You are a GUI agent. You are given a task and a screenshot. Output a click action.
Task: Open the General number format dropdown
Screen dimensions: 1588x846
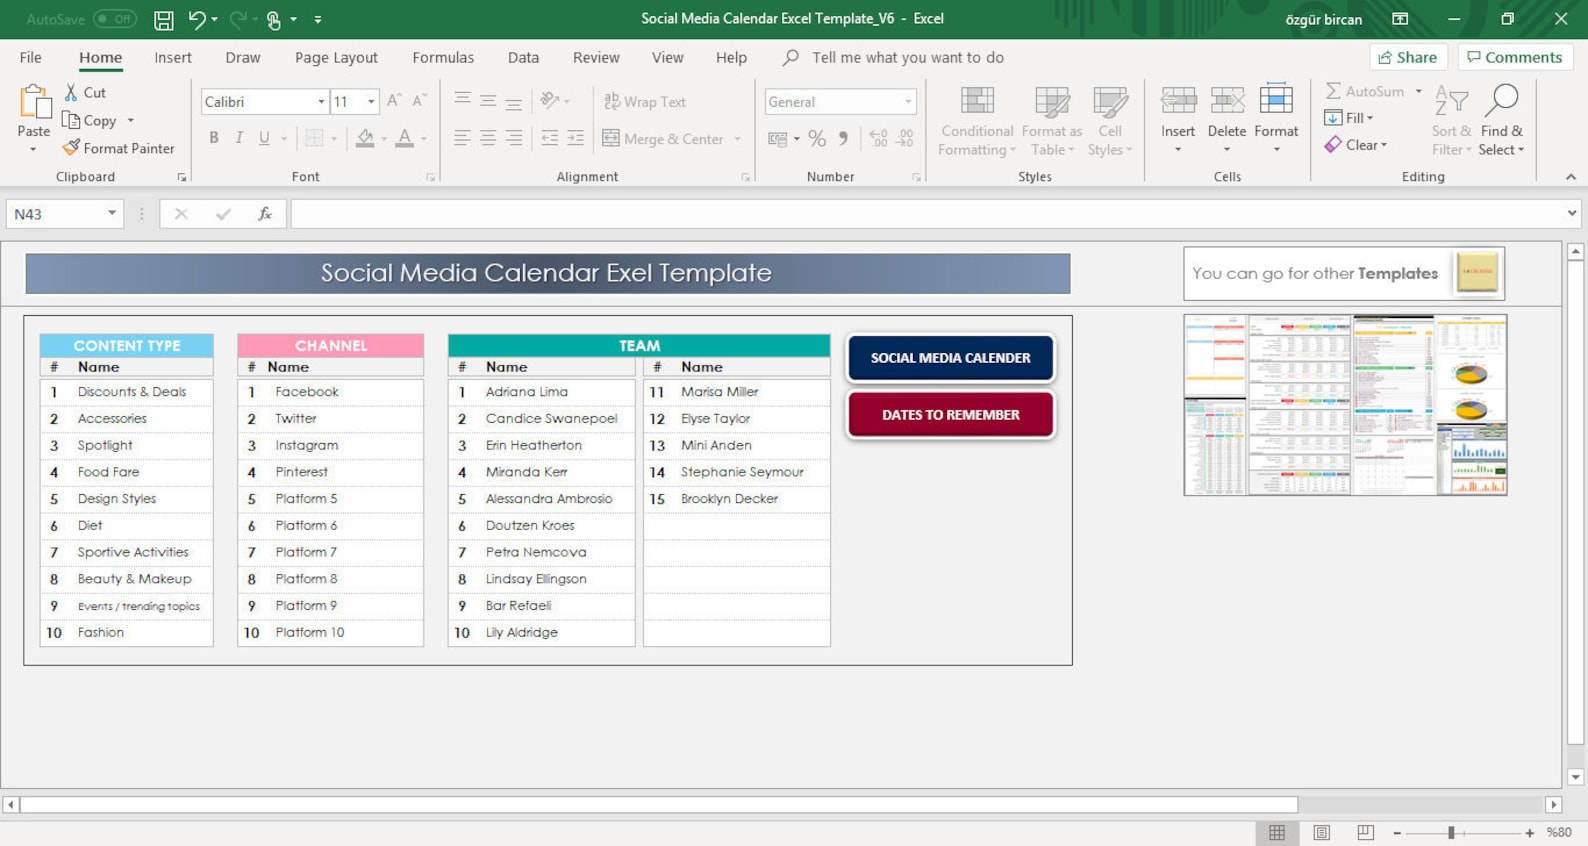[908, 102]
